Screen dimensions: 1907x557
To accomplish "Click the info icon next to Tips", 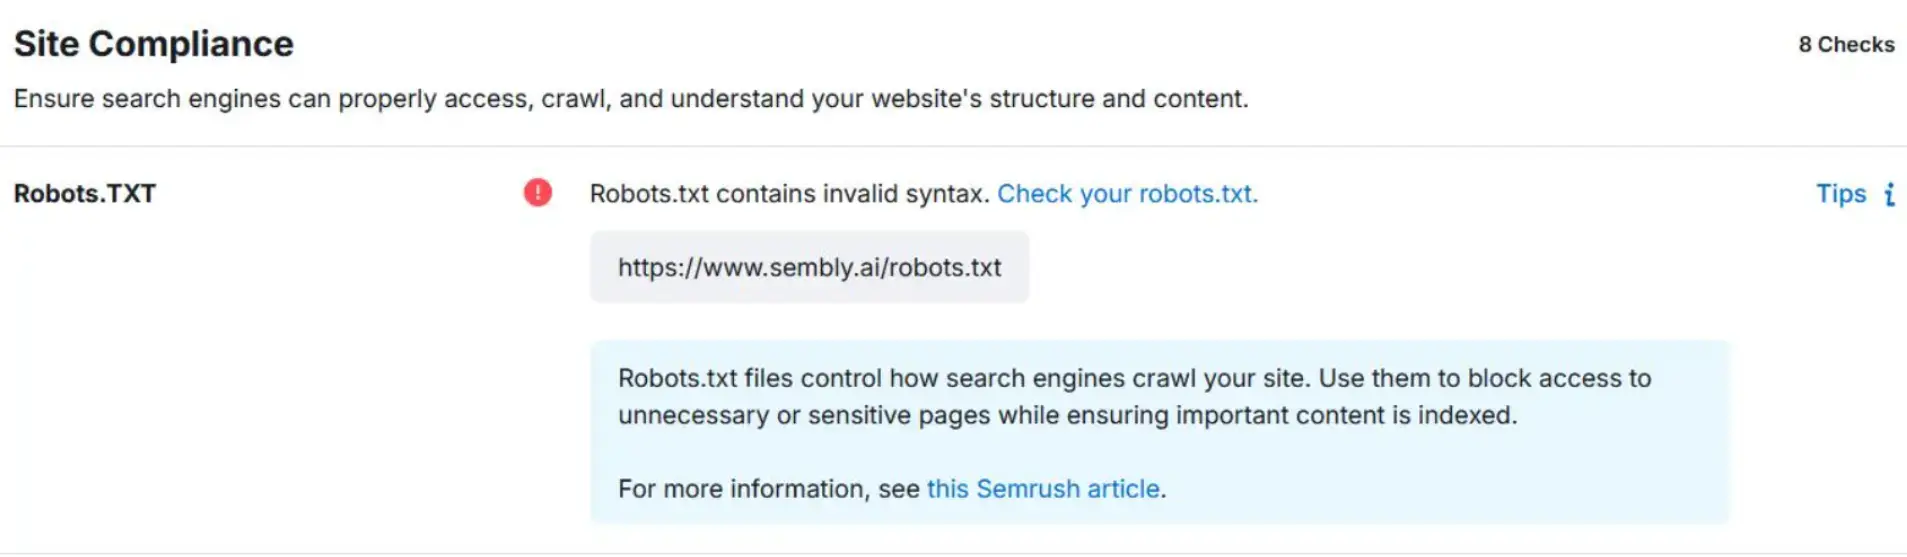I will pyautogui.click(x=1889, y=194).
